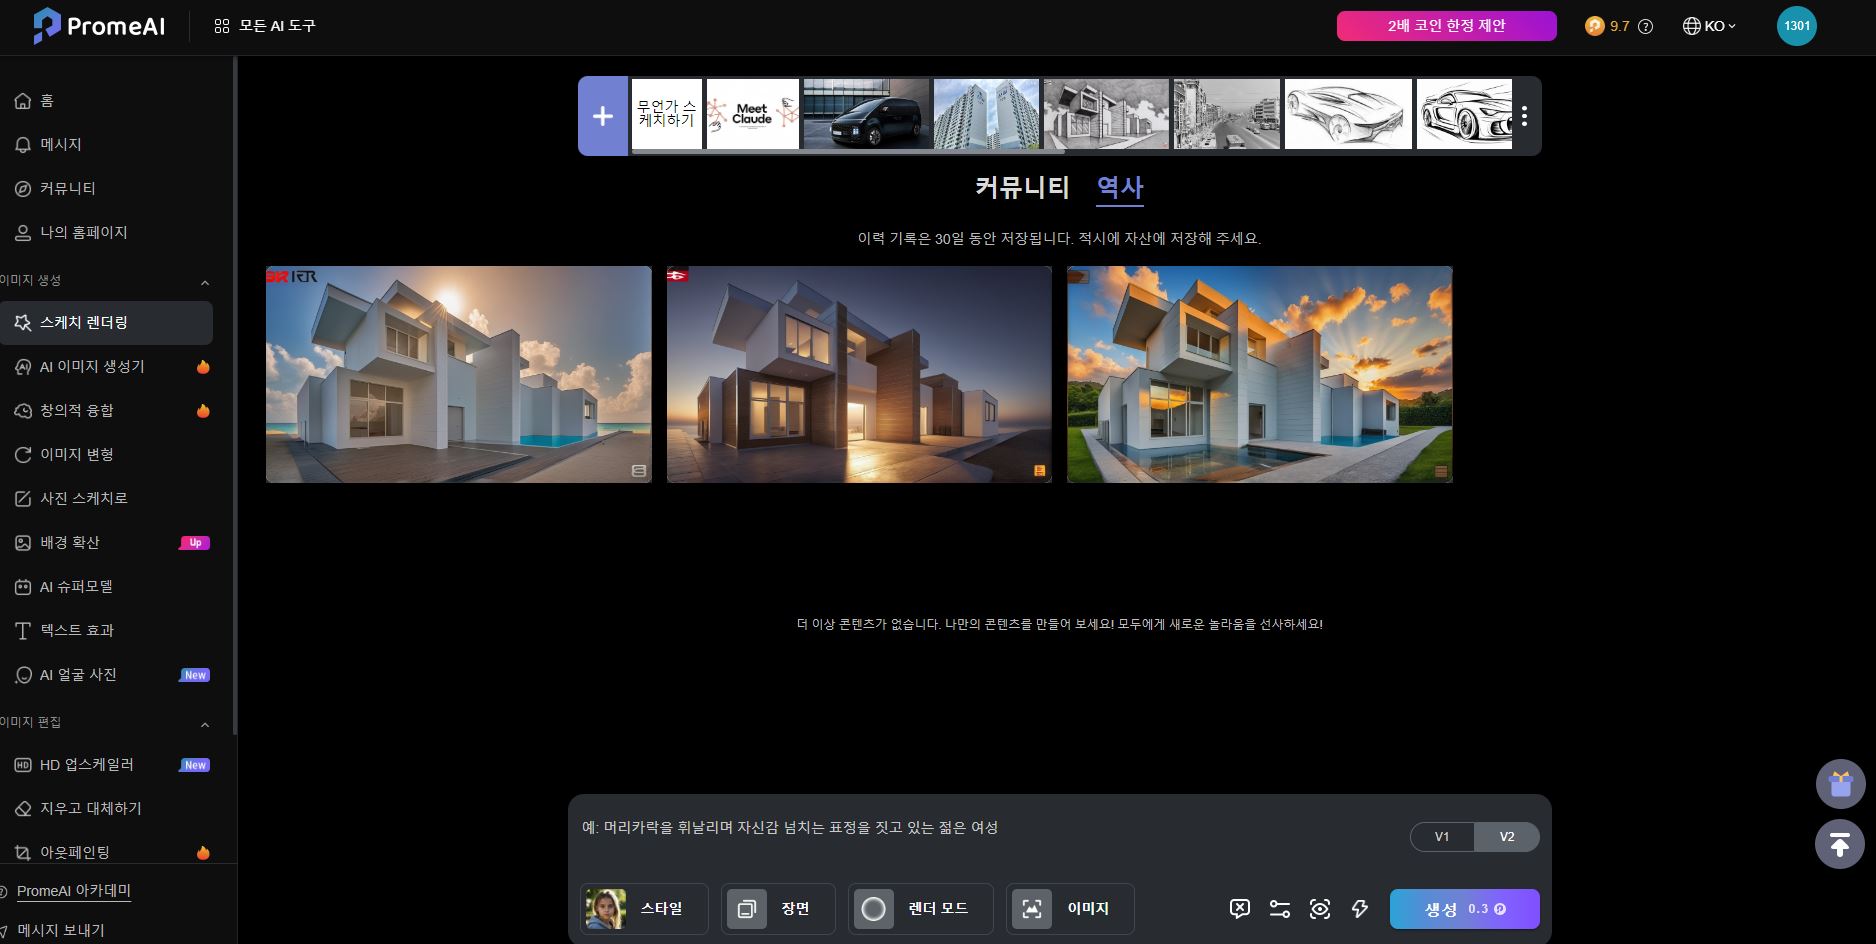The image size is (1876, 944).
Task: Open the coin help question mark icon
Action: pyautogui.click(x=1645, y=27)
